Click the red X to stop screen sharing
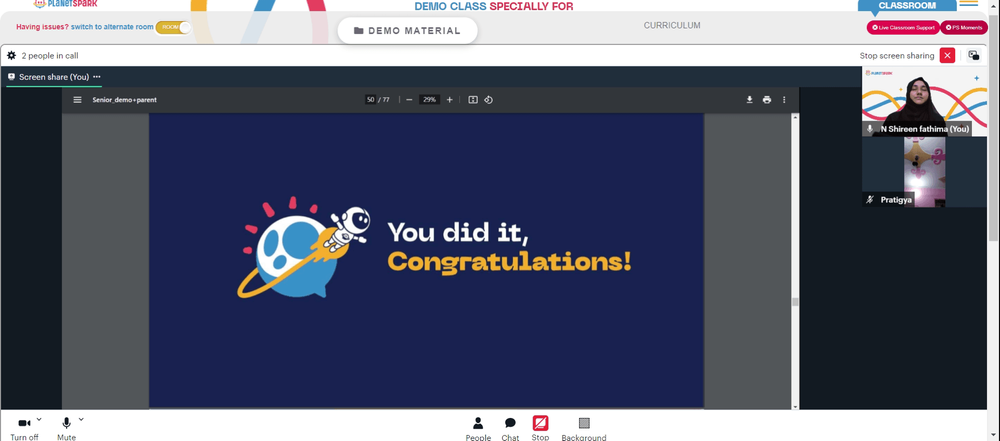 pos(948,56)
